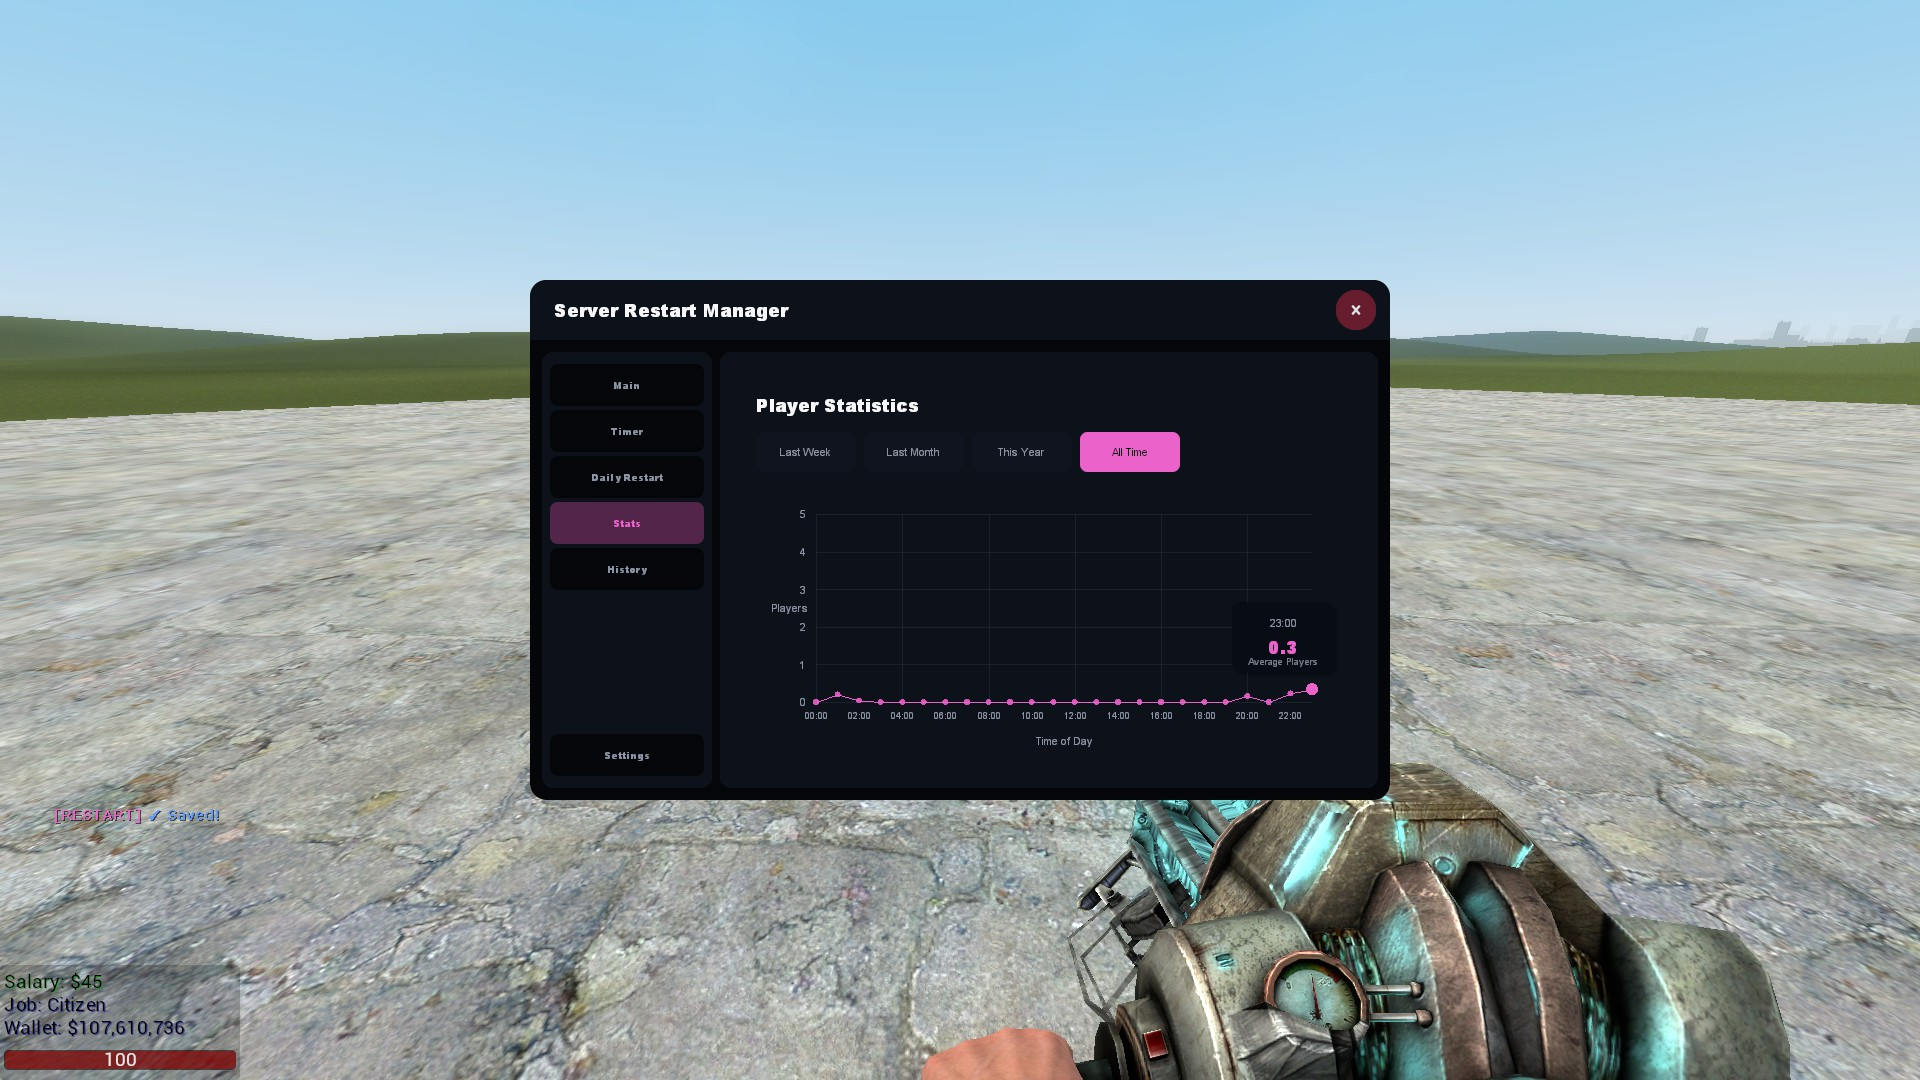Close the Server Restart Manager window
The image size is (1920, 1080).
[1355, 310]
